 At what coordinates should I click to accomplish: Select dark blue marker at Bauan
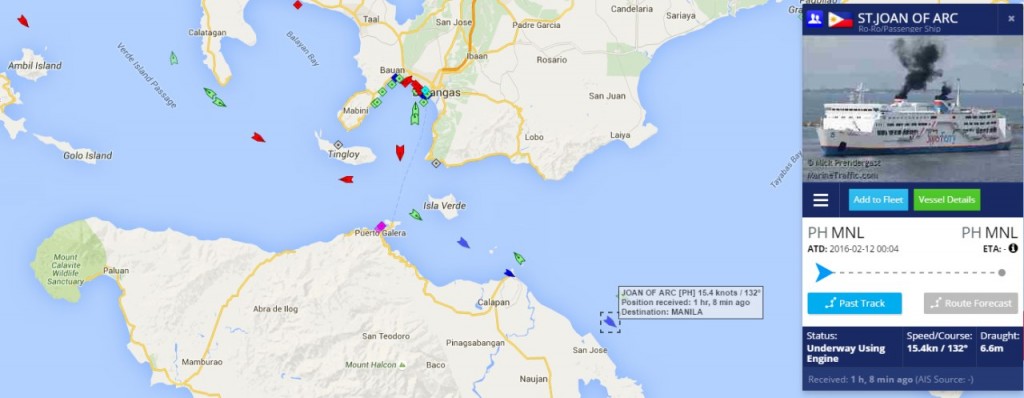[394, 78]
